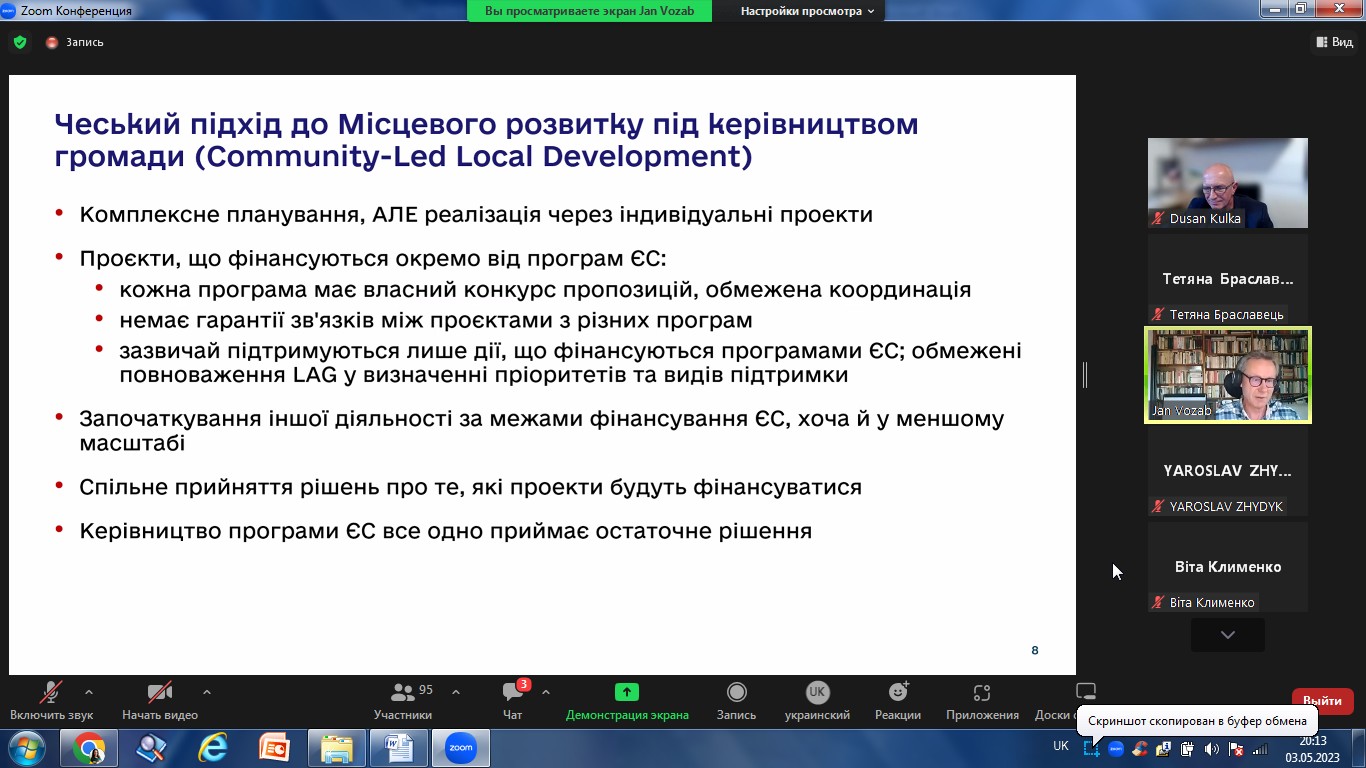
Task: Open Настройки просмотра dropdown
Action: tap(807, 11)
